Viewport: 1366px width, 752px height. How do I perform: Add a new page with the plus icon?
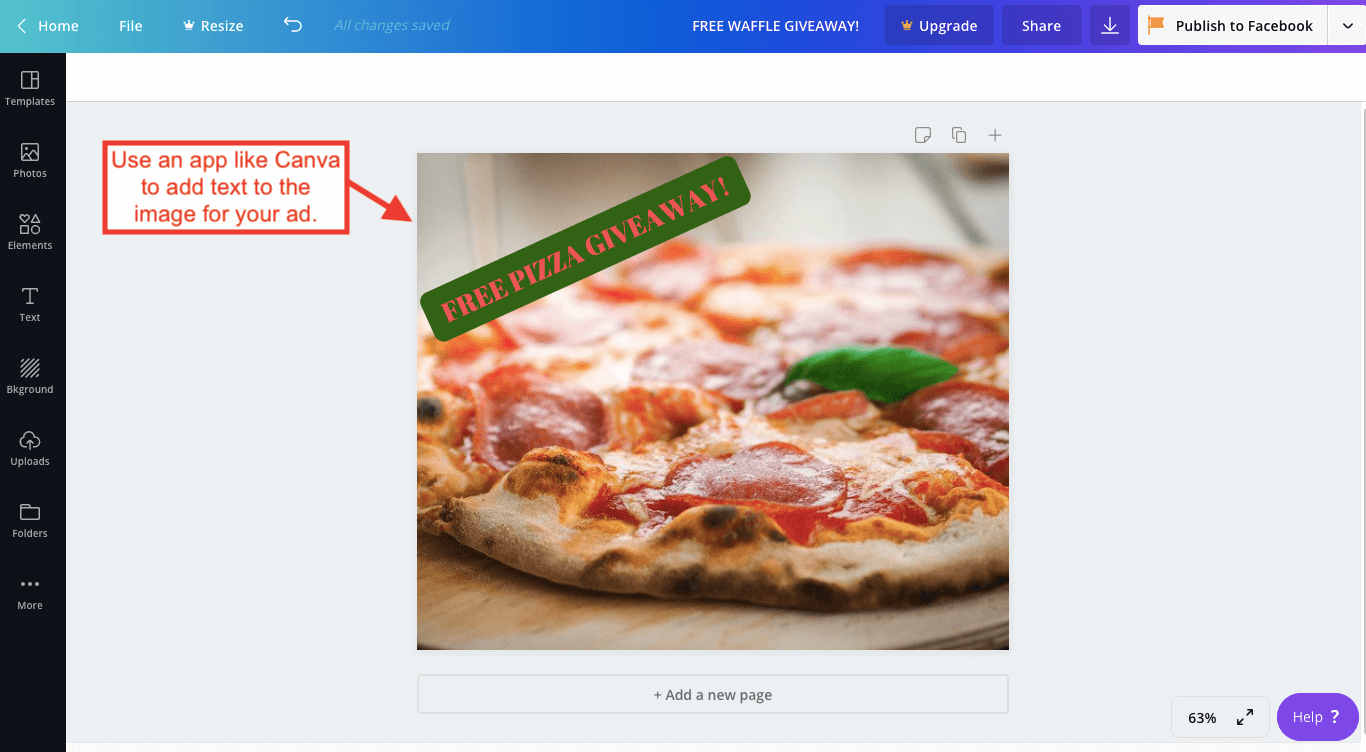click(994, 134)
